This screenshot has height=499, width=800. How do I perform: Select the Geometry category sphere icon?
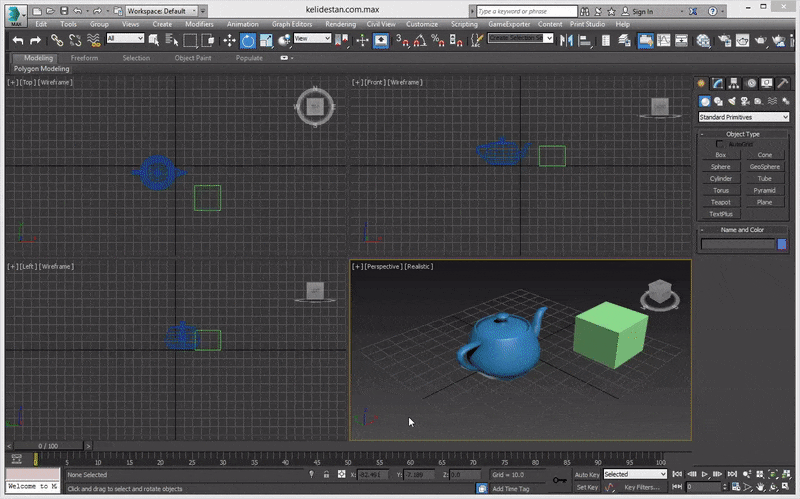coord(705,102)
